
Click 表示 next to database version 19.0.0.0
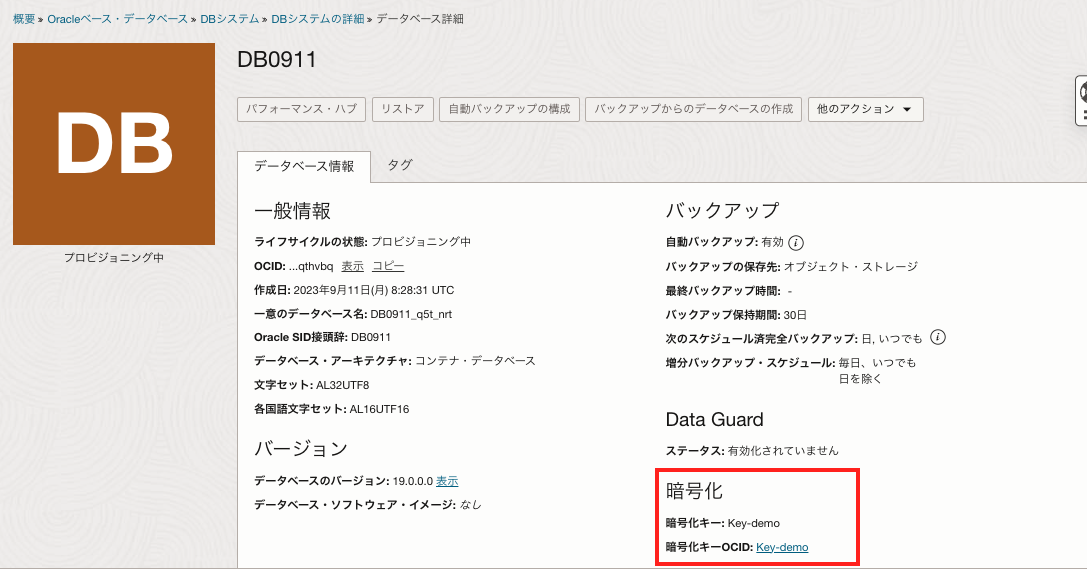tap(447, 481)
